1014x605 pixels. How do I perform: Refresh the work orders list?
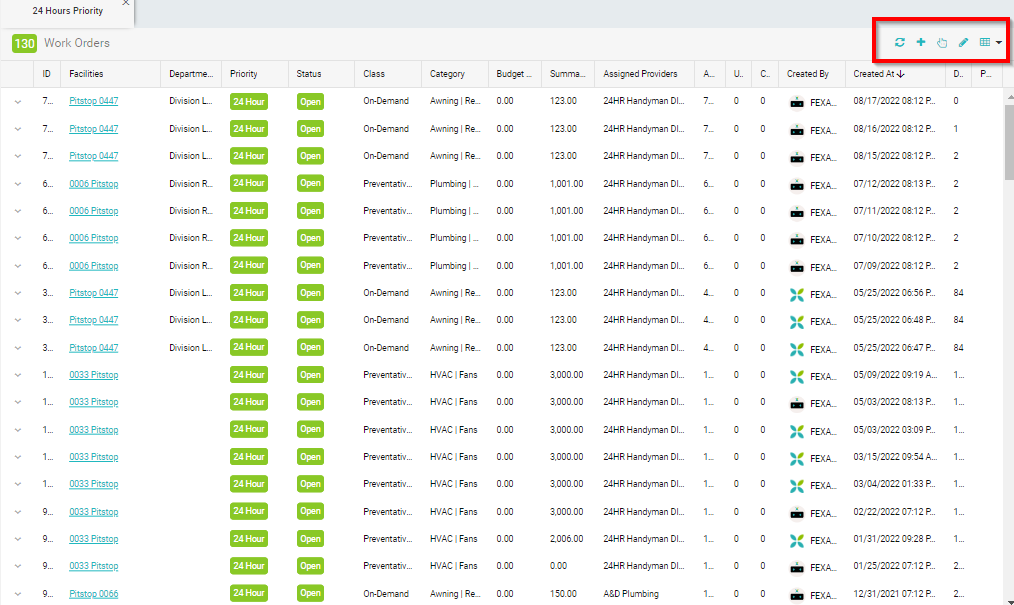pyautogui.click(x=900, y=42)
